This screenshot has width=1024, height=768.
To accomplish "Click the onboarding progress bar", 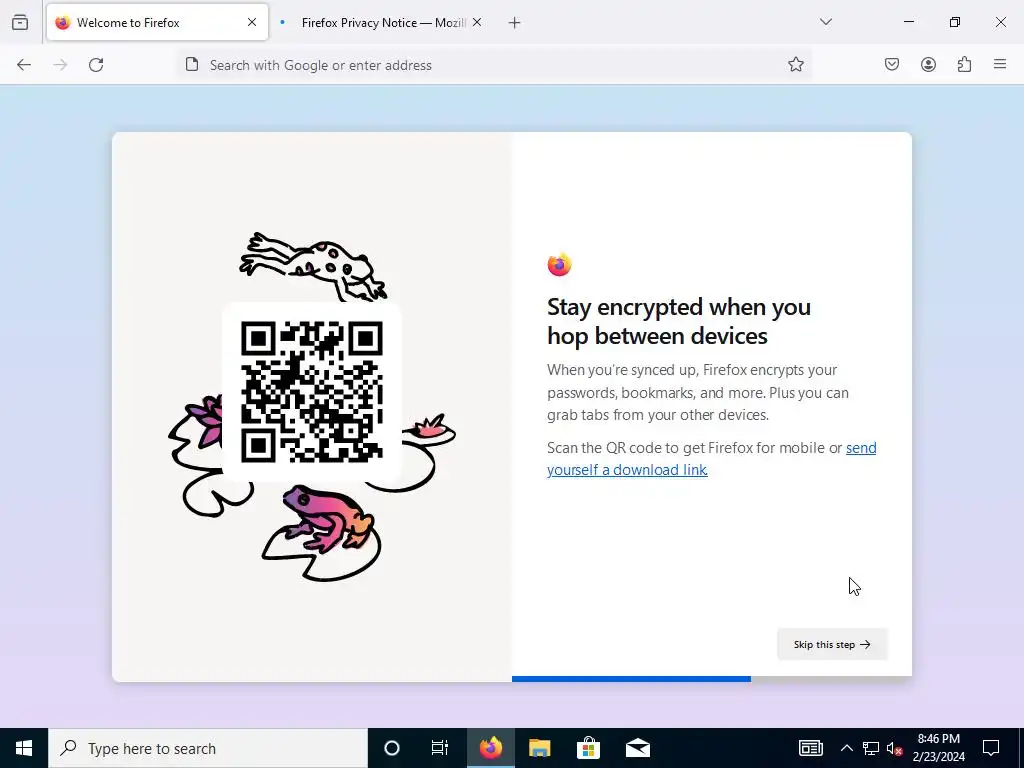I will click(x=712, y=679).
